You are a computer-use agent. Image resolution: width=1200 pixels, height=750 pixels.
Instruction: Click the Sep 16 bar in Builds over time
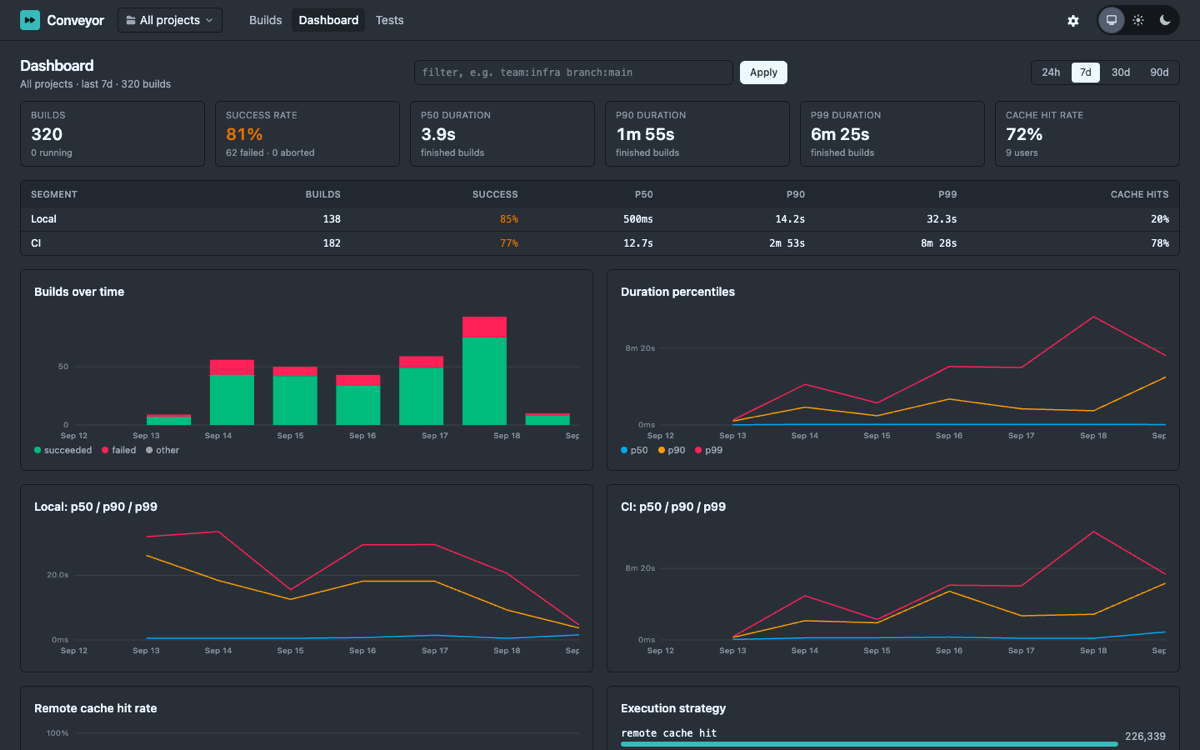[358, 400]
